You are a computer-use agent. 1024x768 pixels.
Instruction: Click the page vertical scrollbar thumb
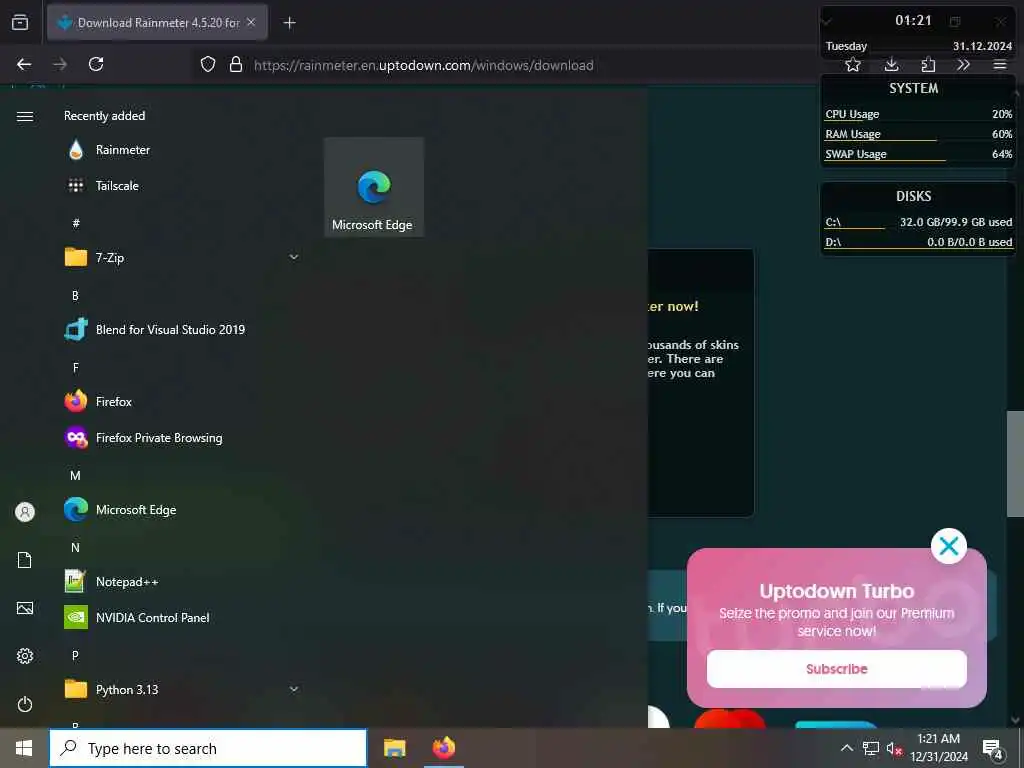tap(1014, 464)
